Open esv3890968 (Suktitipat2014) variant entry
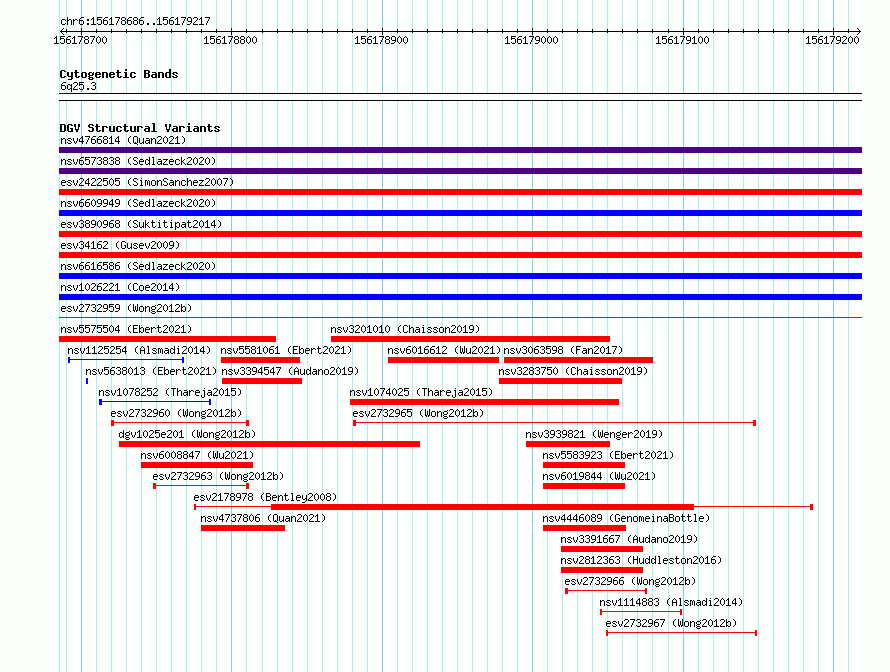 141,224
